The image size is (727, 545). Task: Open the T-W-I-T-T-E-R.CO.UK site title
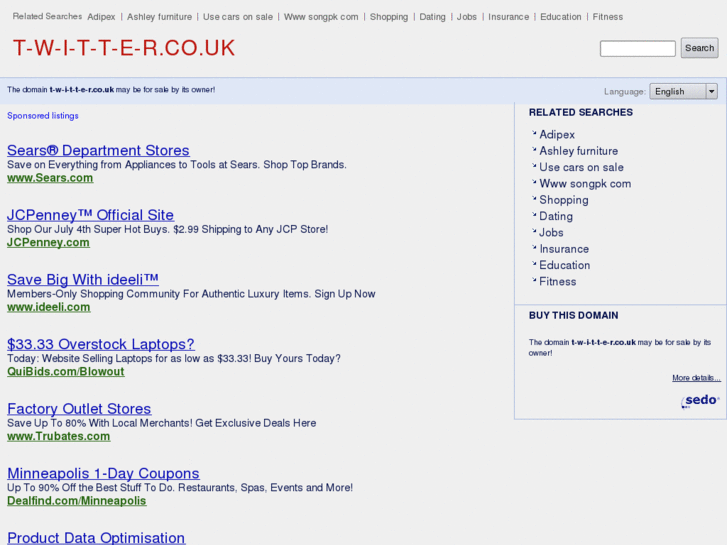tap(124, 48)
